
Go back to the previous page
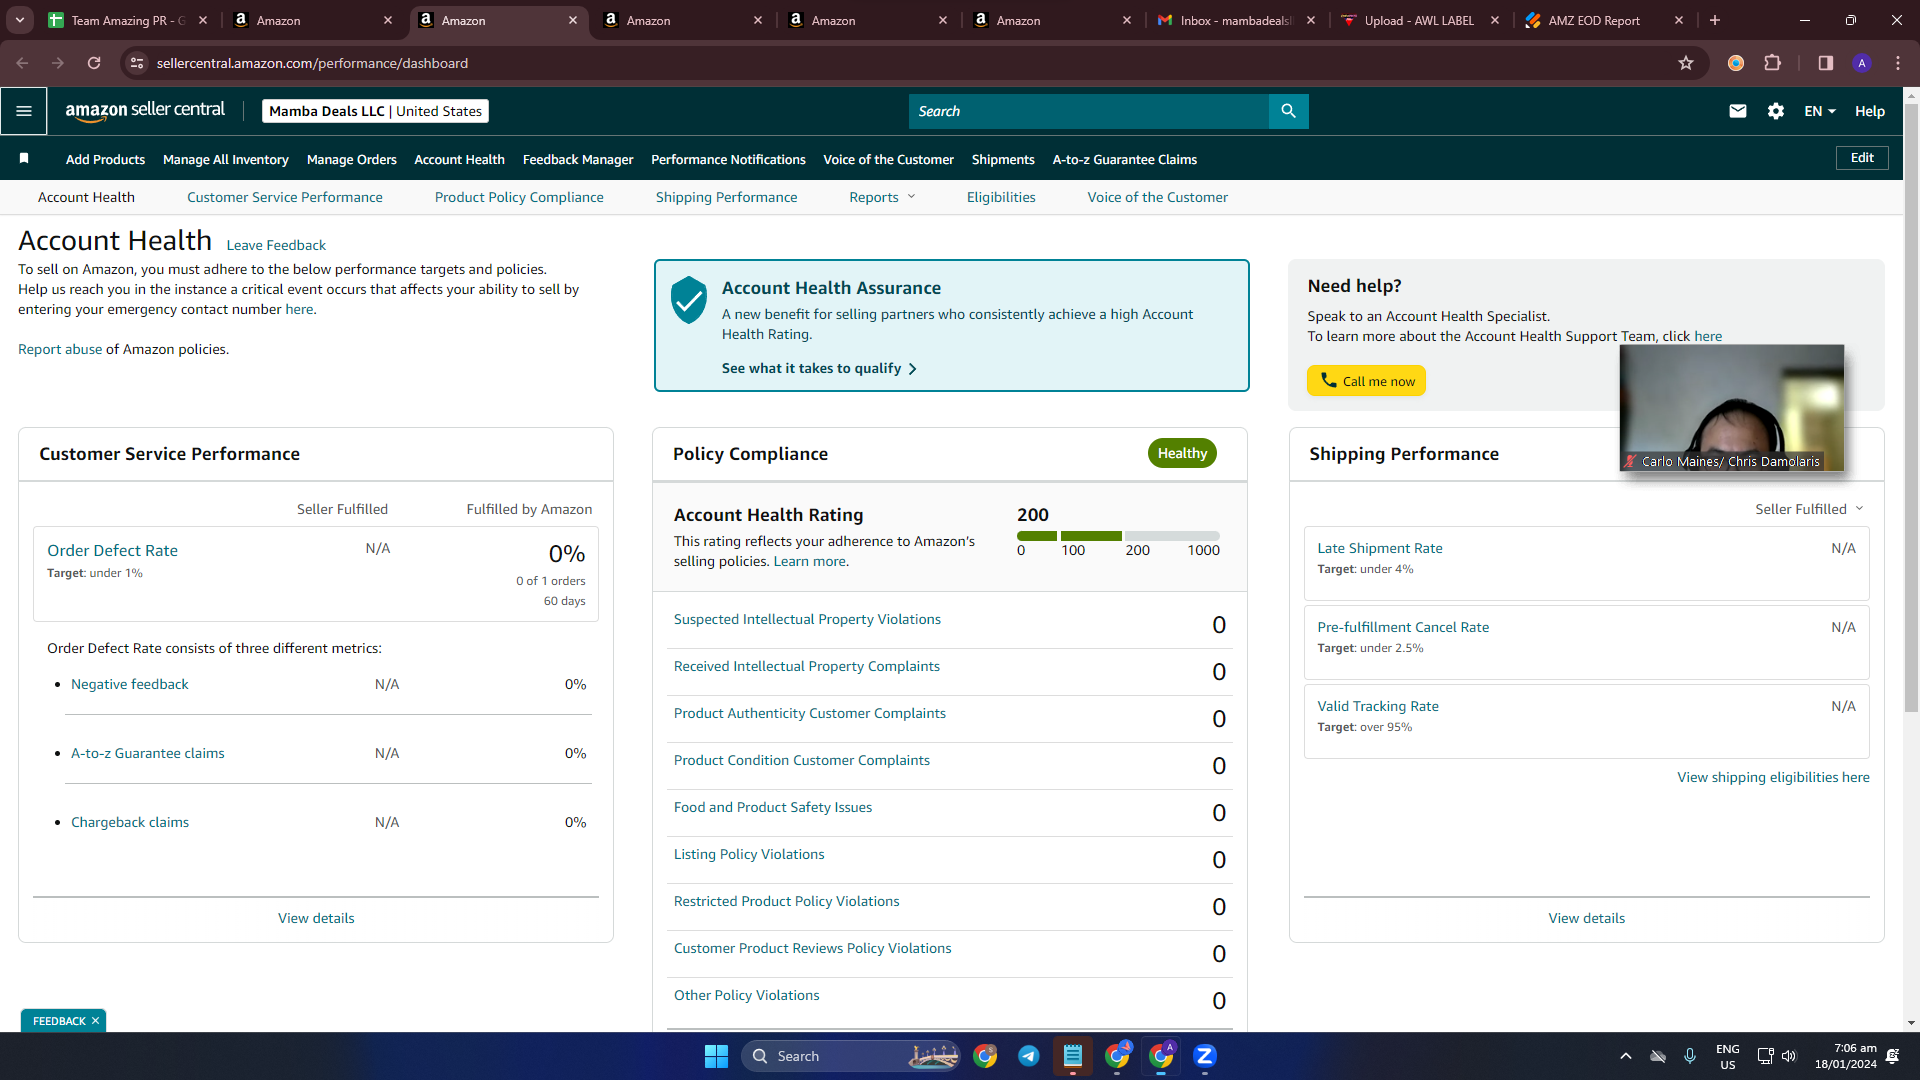[22, 63]
